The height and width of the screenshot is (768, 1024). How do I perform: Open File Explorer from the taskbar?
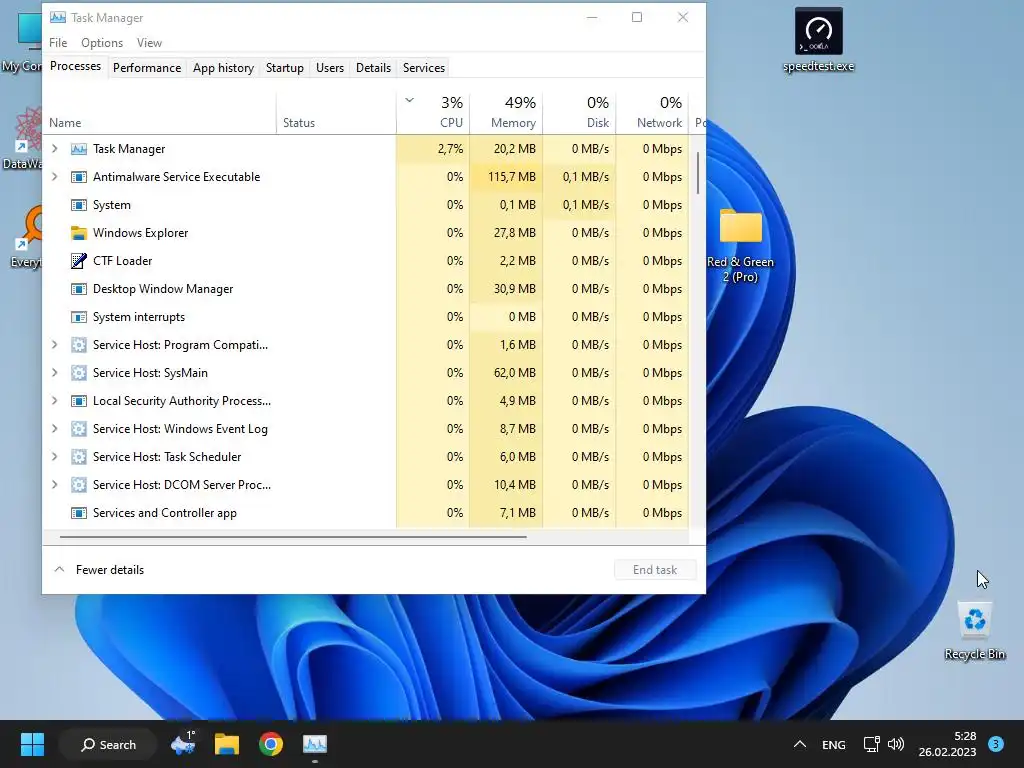coord(227,744)
